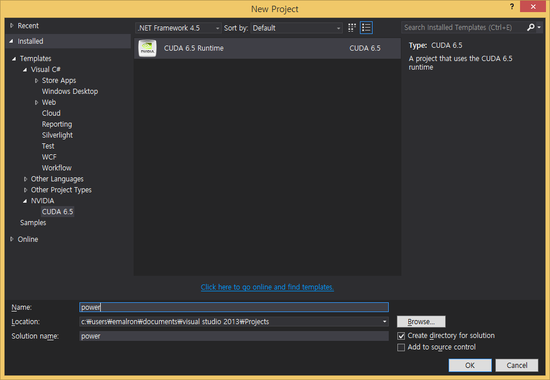The height and width of the screenshot is (380, 550).
Task: Toggle Create directory for solution checkbox
Action: coord(401,336)
